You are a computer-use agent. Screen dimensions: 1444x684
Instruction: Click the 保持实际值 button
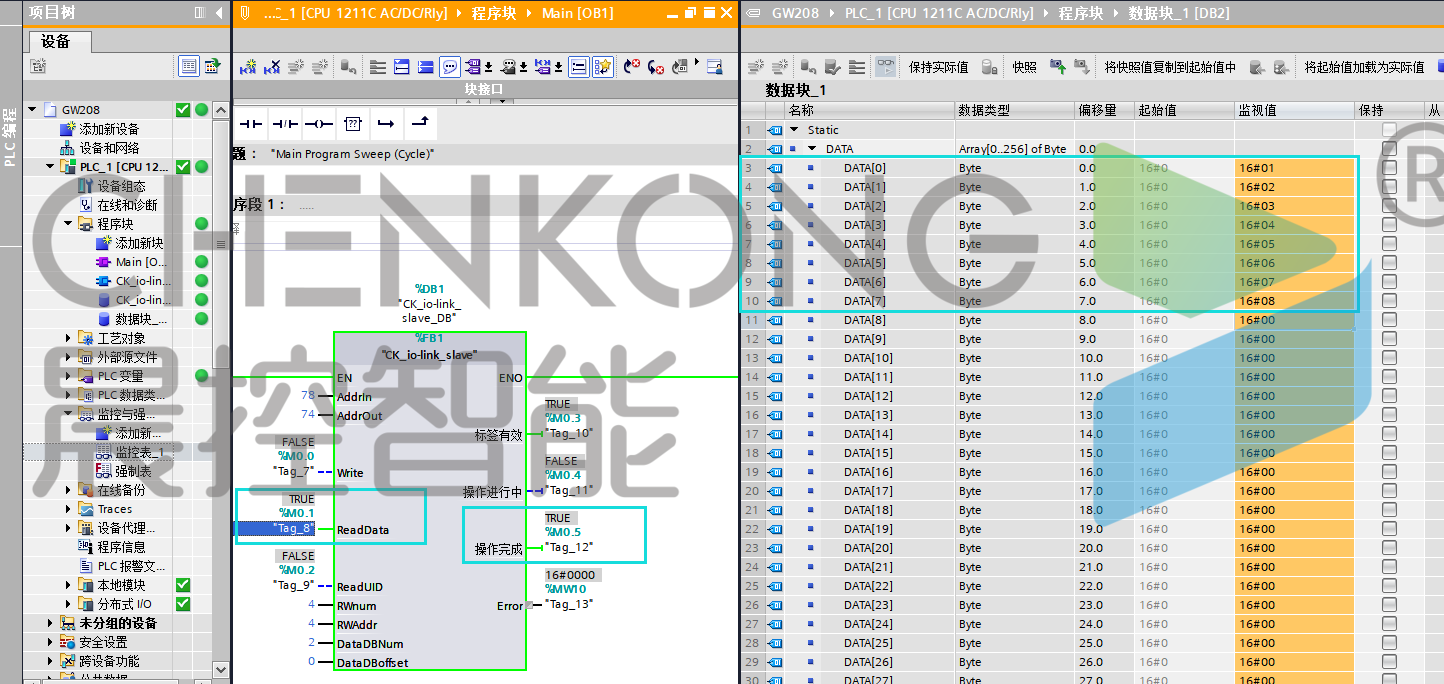click(x=937, y=67)
